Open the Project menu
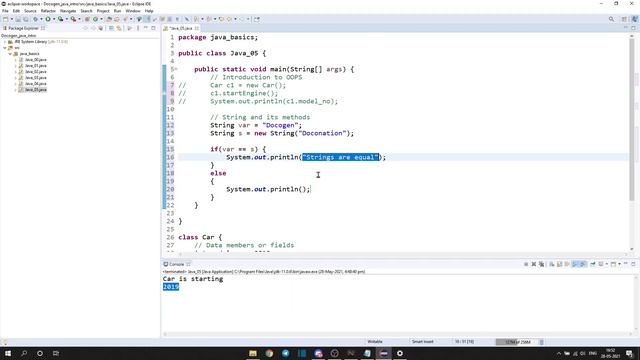Viewport: 640px width, 360px height. click(103, 11)
